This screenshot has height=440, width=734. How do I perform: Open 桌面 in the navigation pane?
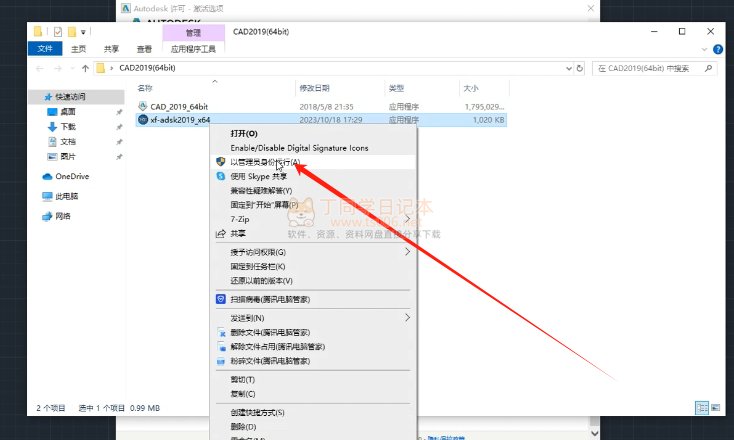click(68, 111)
